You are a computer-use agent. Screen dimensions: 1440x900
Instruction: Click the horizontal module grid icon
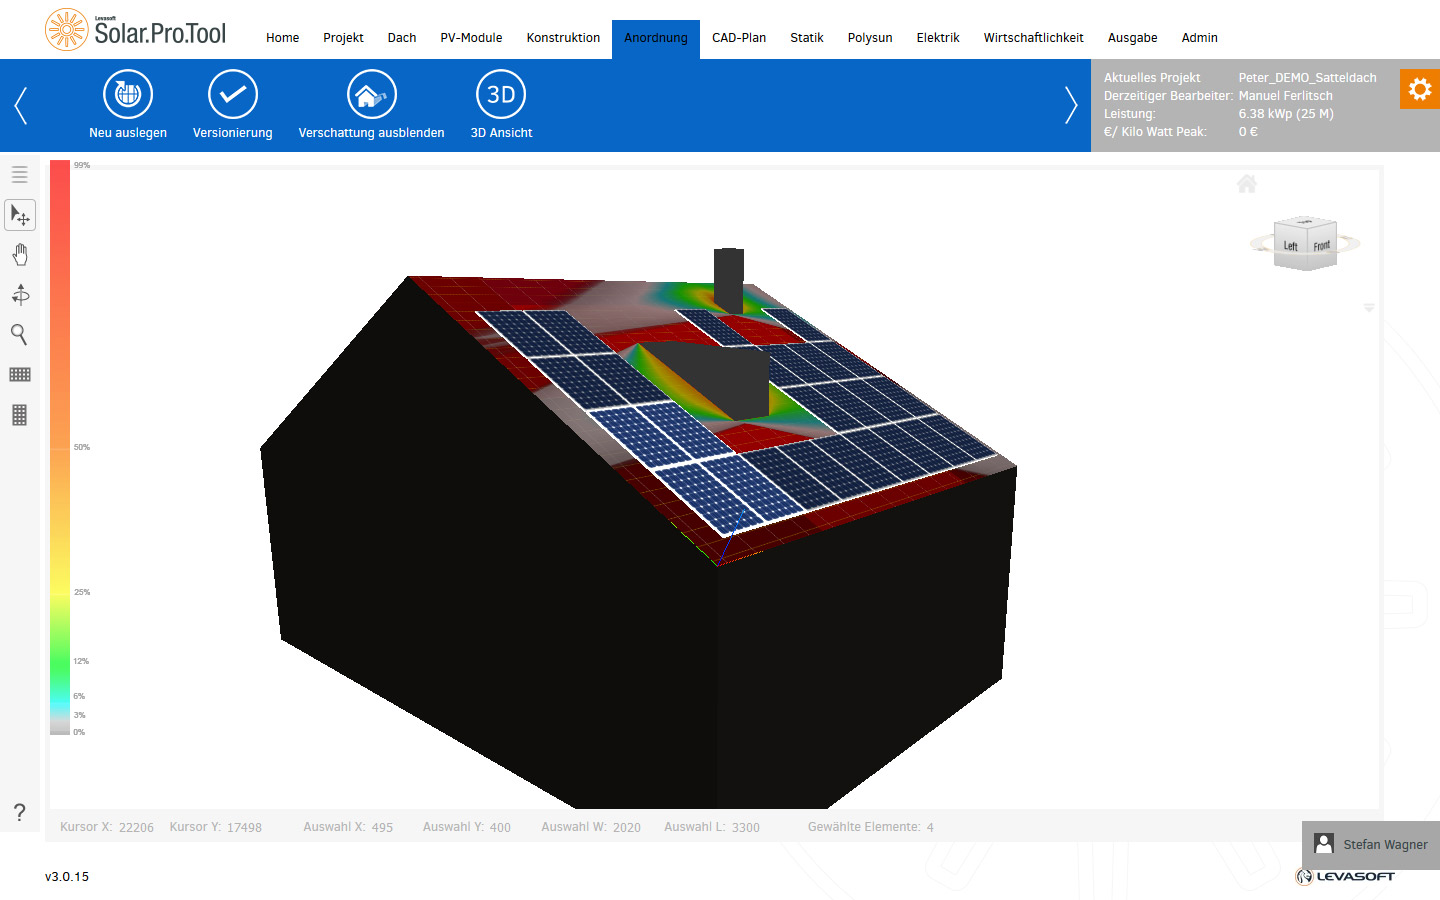click(x=20, y=375)
